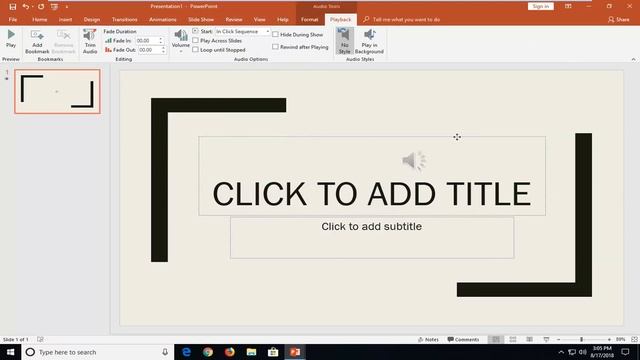Open Chrome from the taskbar
Screen dimensions: 640x360
(208, 352)
